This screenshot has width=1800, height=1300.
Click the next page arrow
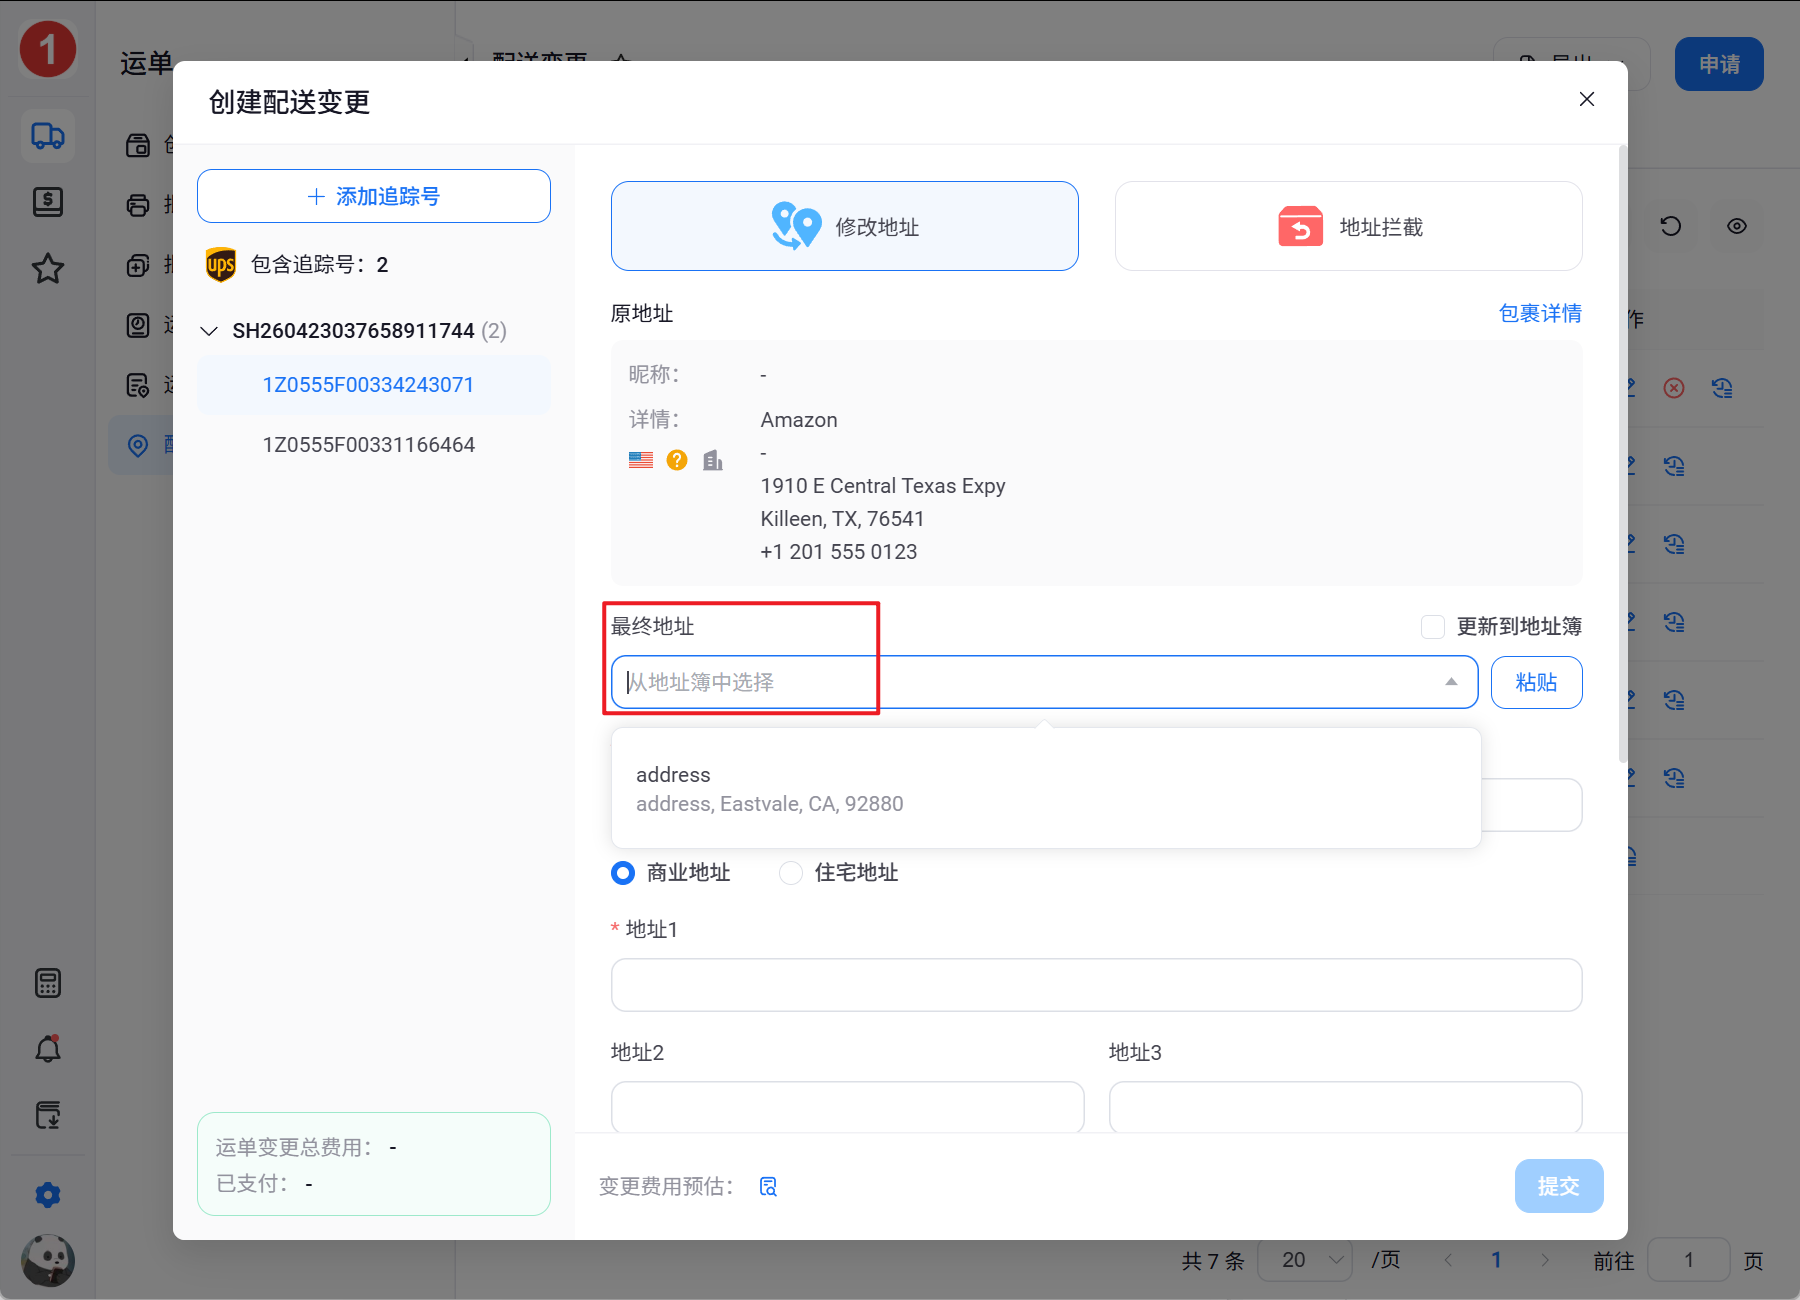pyautogui.click(x=1545, y=1260)
